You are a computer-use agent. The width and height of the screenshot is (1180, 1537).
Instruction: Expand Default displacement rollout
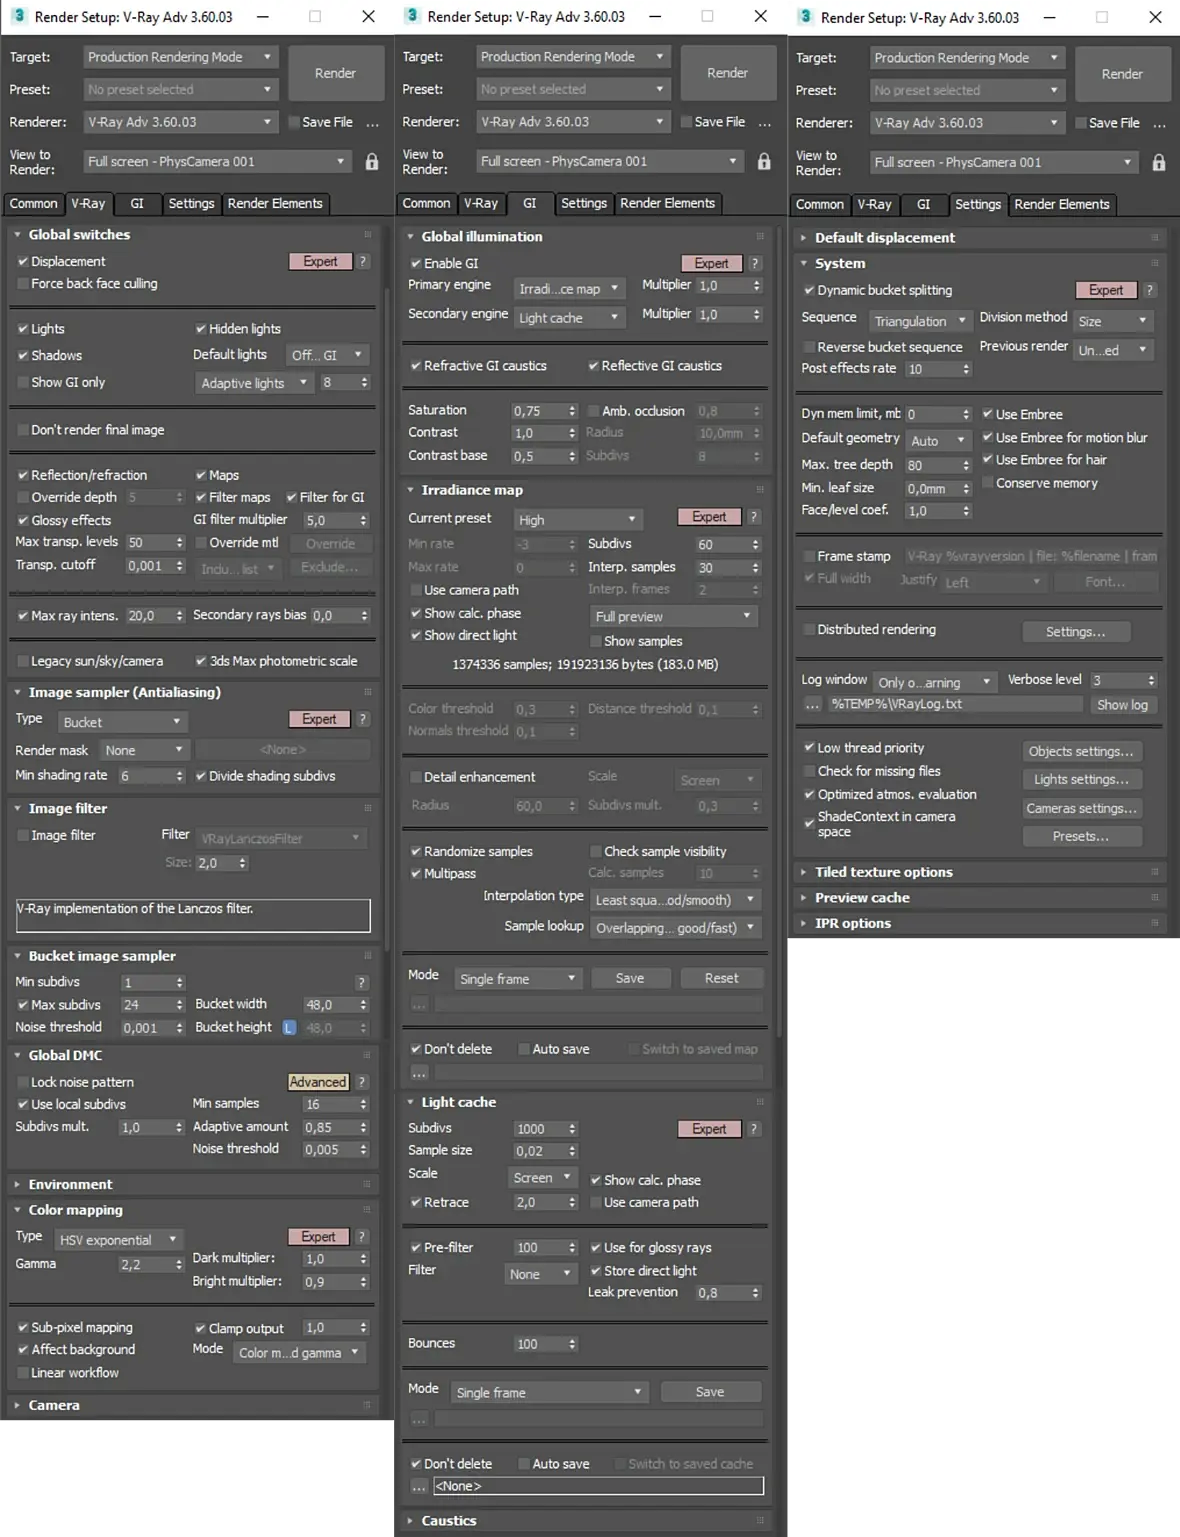coord(884,238)
